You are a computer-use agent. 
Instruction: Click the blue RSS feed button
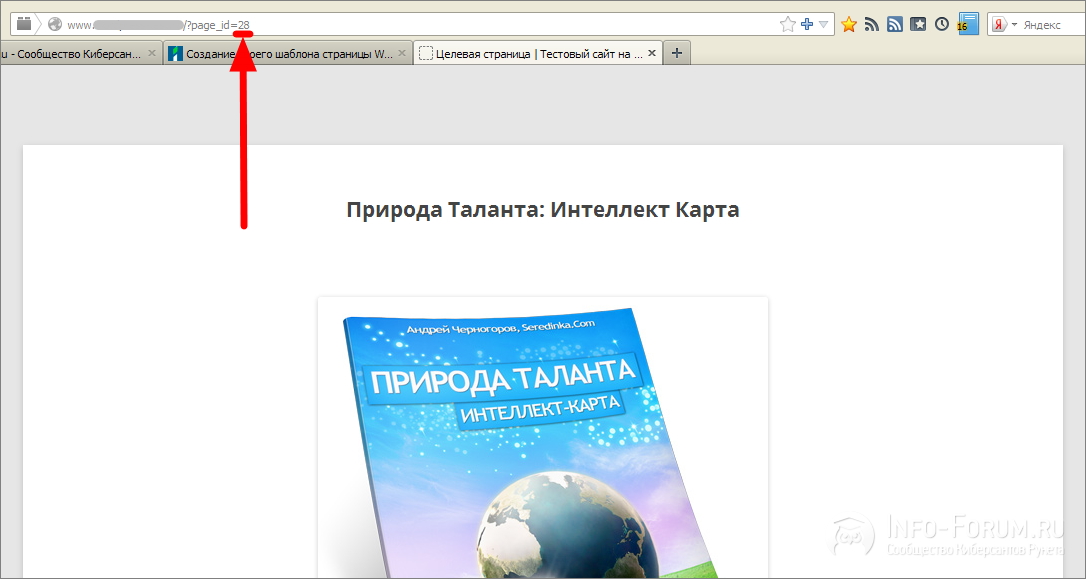[x=895, y=25]
